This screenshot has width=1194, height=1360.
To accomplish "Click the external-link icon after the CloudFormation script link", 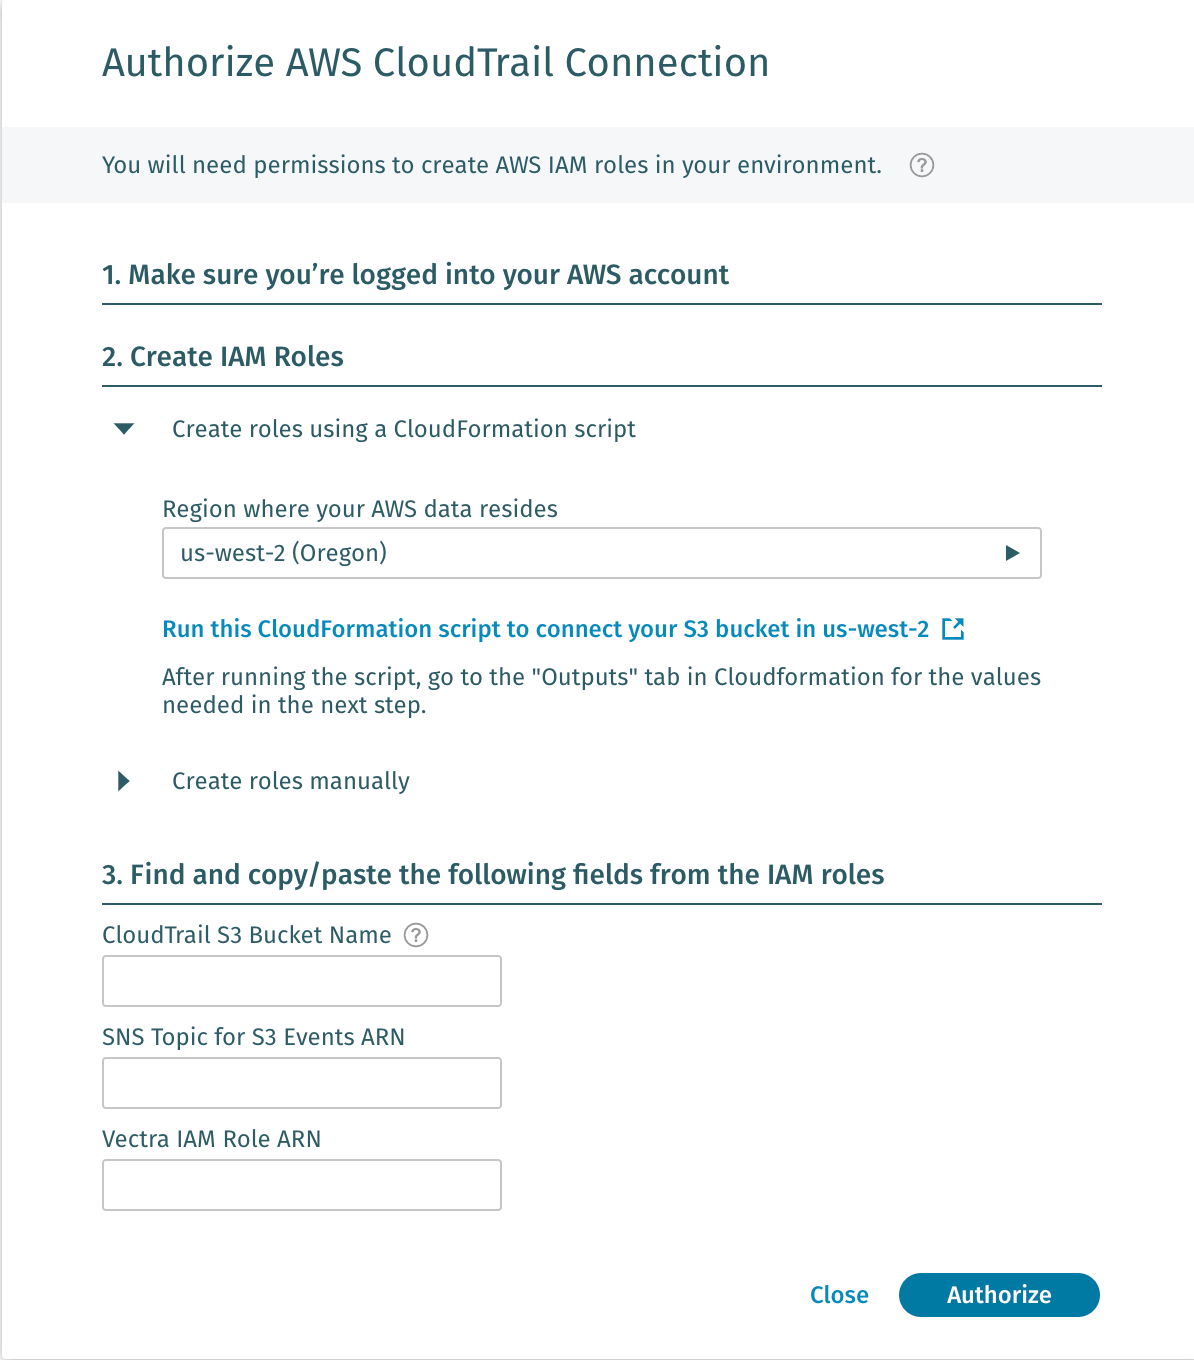I will coord(953,629).
